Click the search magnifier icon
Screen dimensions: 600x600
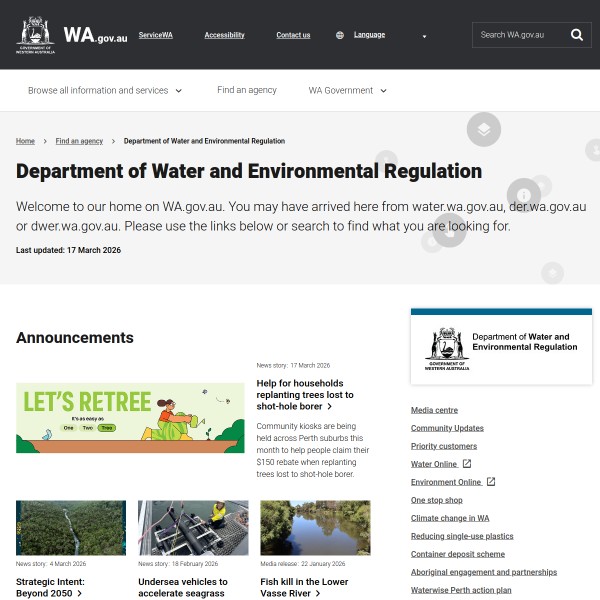point(576,35)
